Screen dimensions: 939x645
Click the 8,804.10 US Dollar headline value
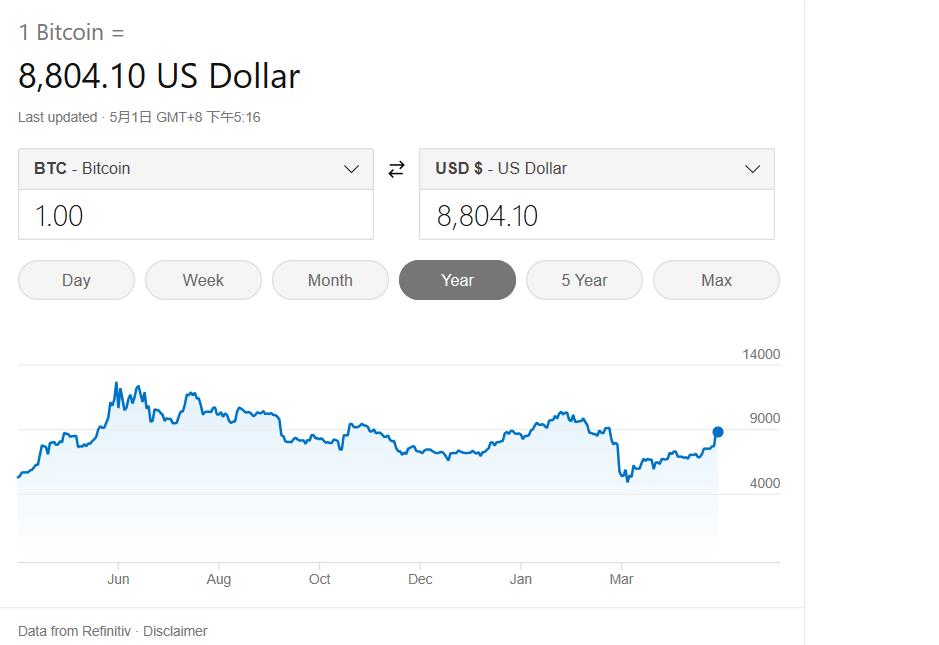point(159,76)
